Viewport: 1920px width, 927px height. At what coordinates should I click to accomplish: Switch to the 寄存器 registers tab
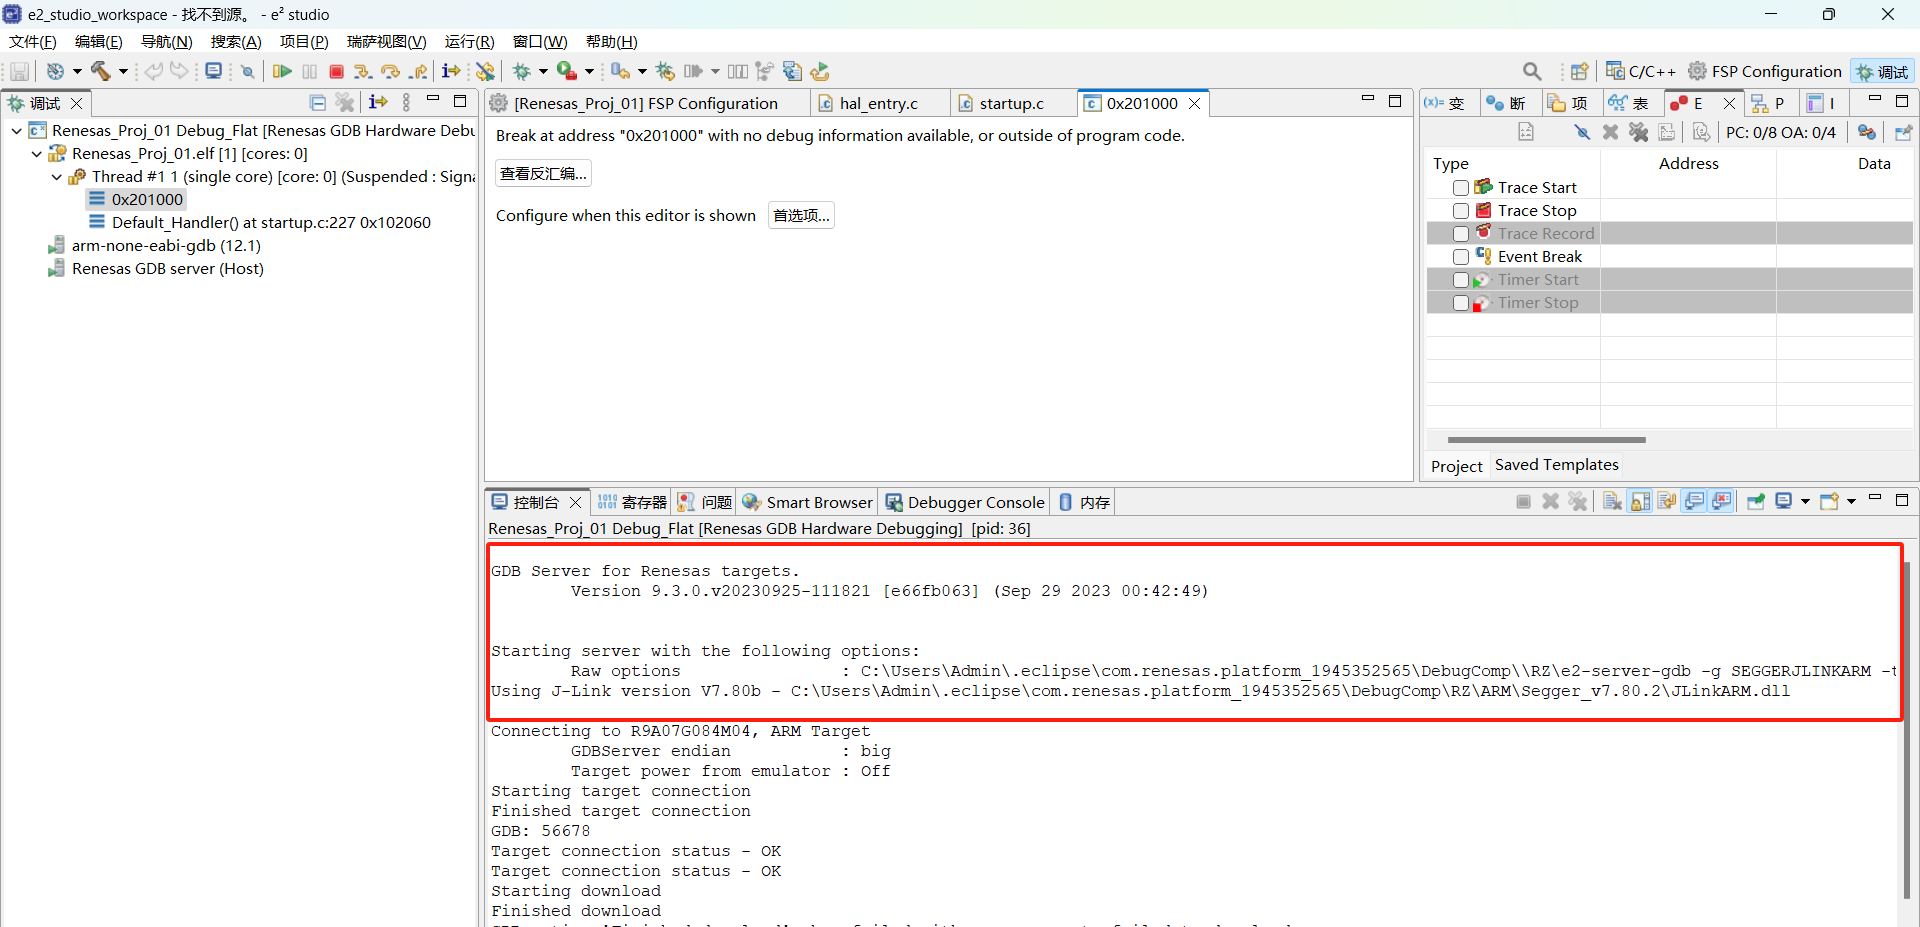coord(633,502)
